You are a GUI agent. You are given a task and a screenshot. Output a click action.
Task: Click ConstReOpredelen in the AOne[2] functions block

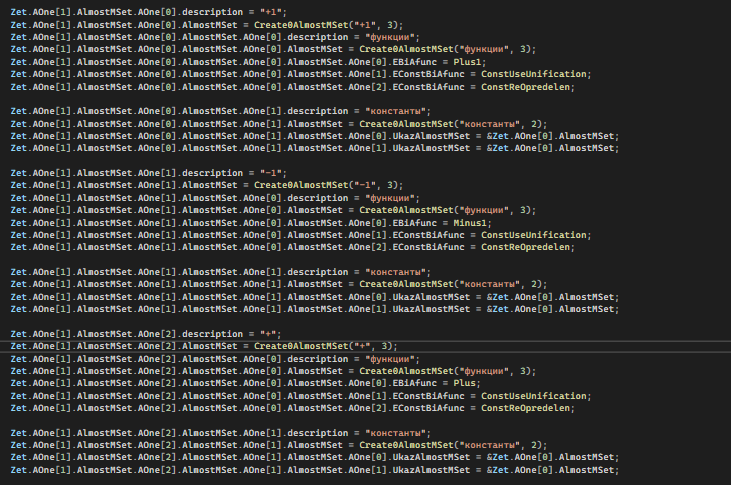pyautogui.click(x=525, y=408)
